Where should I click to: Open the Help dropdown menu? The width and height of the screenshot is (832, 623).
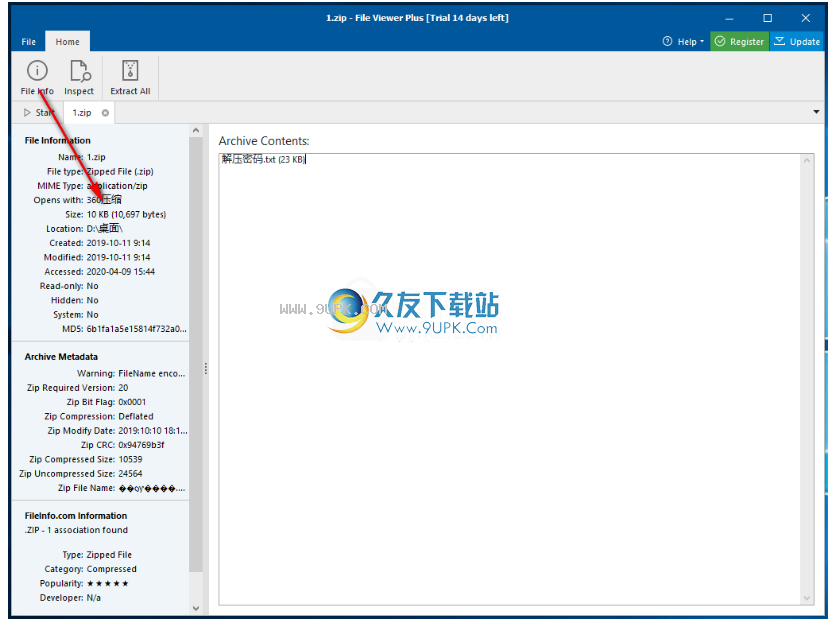683,41
